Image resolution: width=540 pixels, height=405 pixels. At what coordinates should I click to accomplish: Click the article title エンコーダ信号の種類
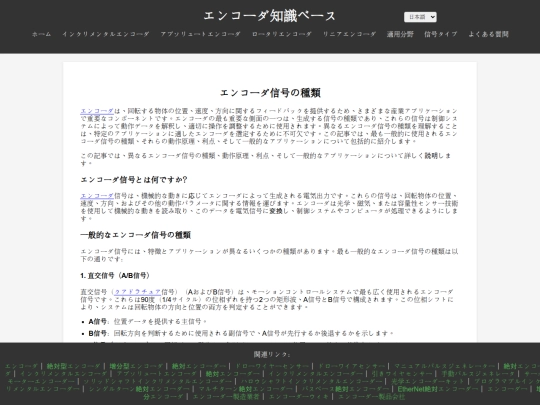tap(270, 93)
